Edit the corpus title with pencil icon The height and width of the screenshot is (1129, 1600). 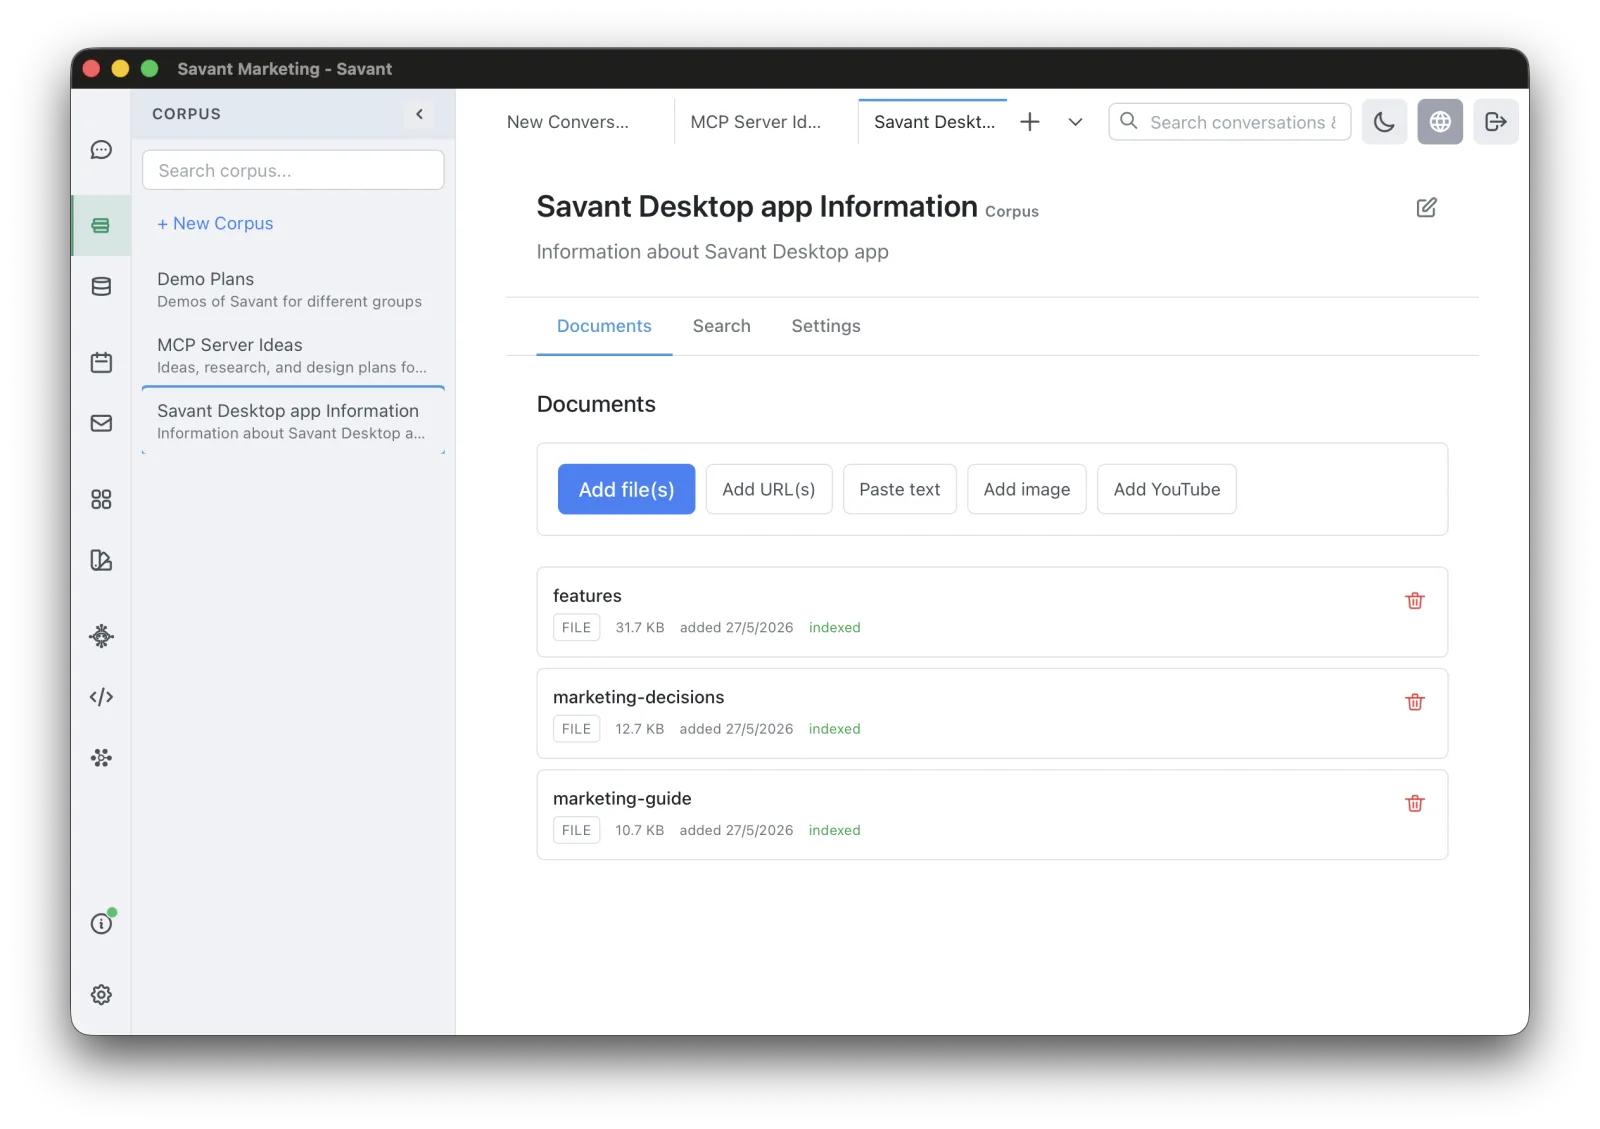1427,207
